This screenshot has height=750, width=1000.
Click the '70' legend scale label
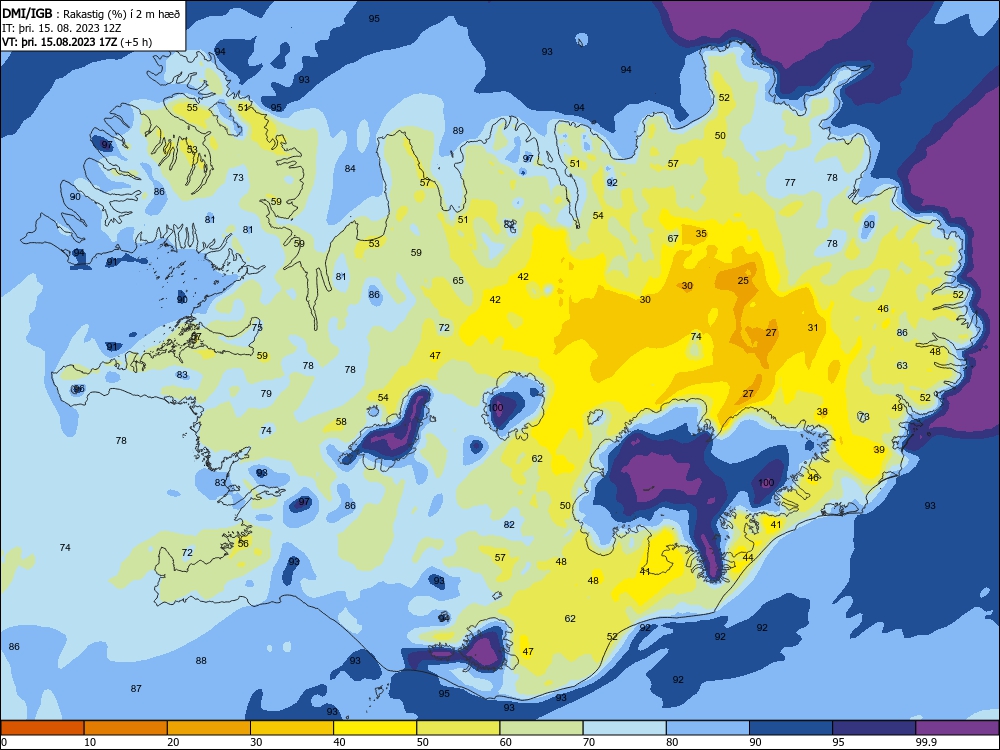[x=589, y=742]
